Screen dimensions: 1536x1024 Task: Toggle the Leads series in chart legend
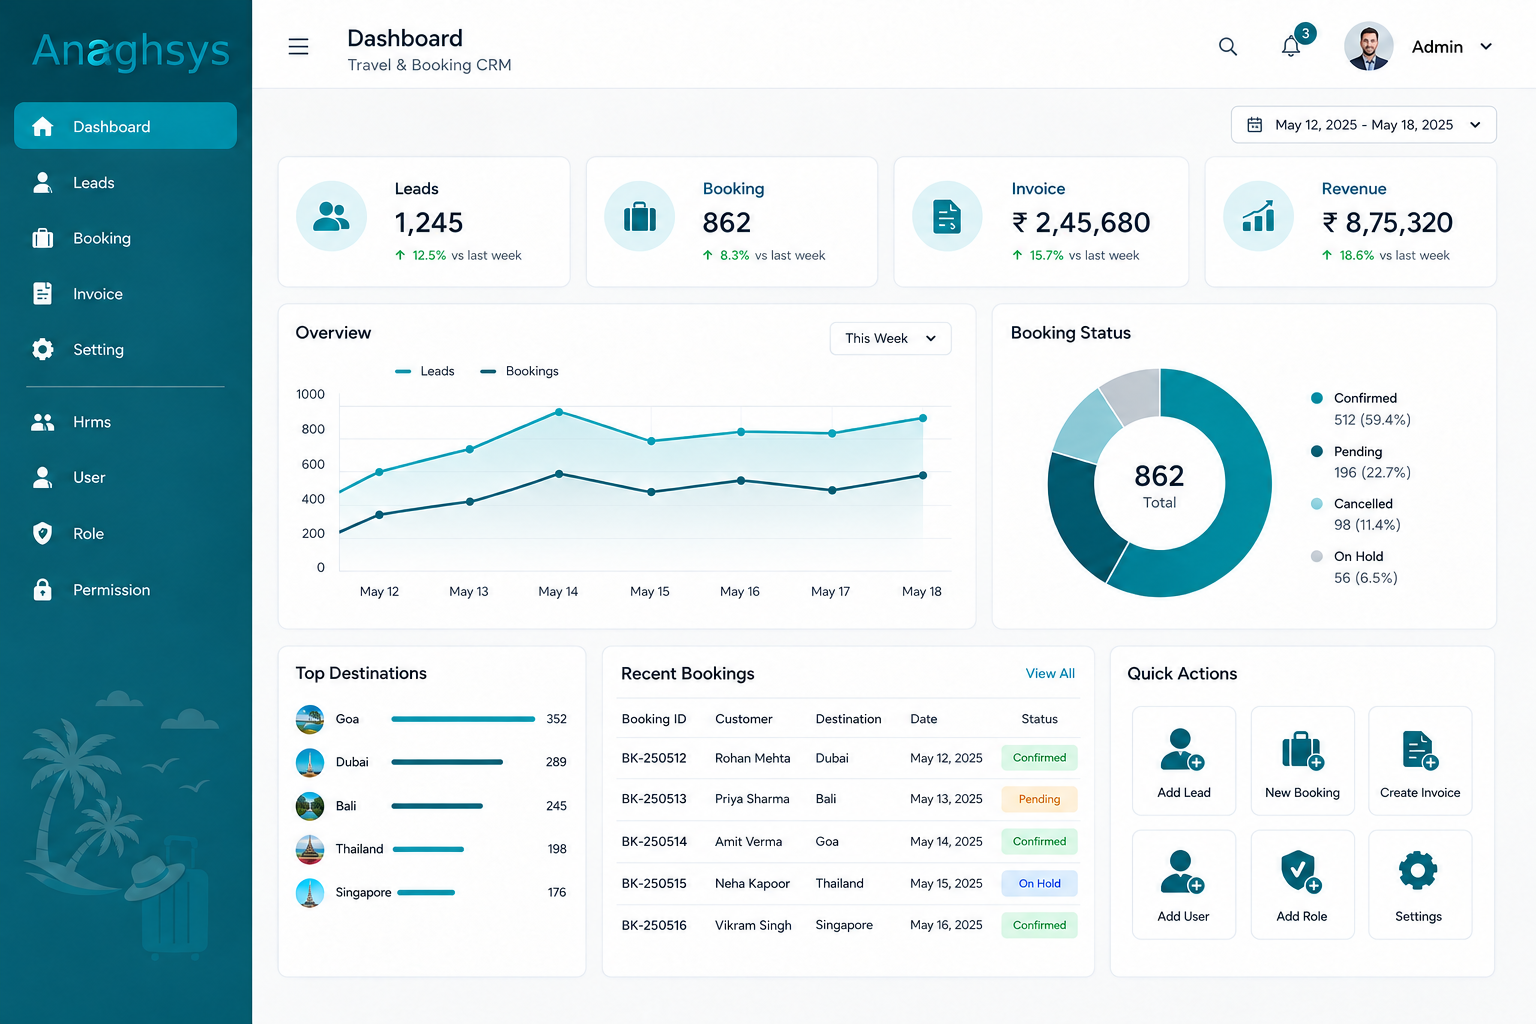(x=425, y=371)
